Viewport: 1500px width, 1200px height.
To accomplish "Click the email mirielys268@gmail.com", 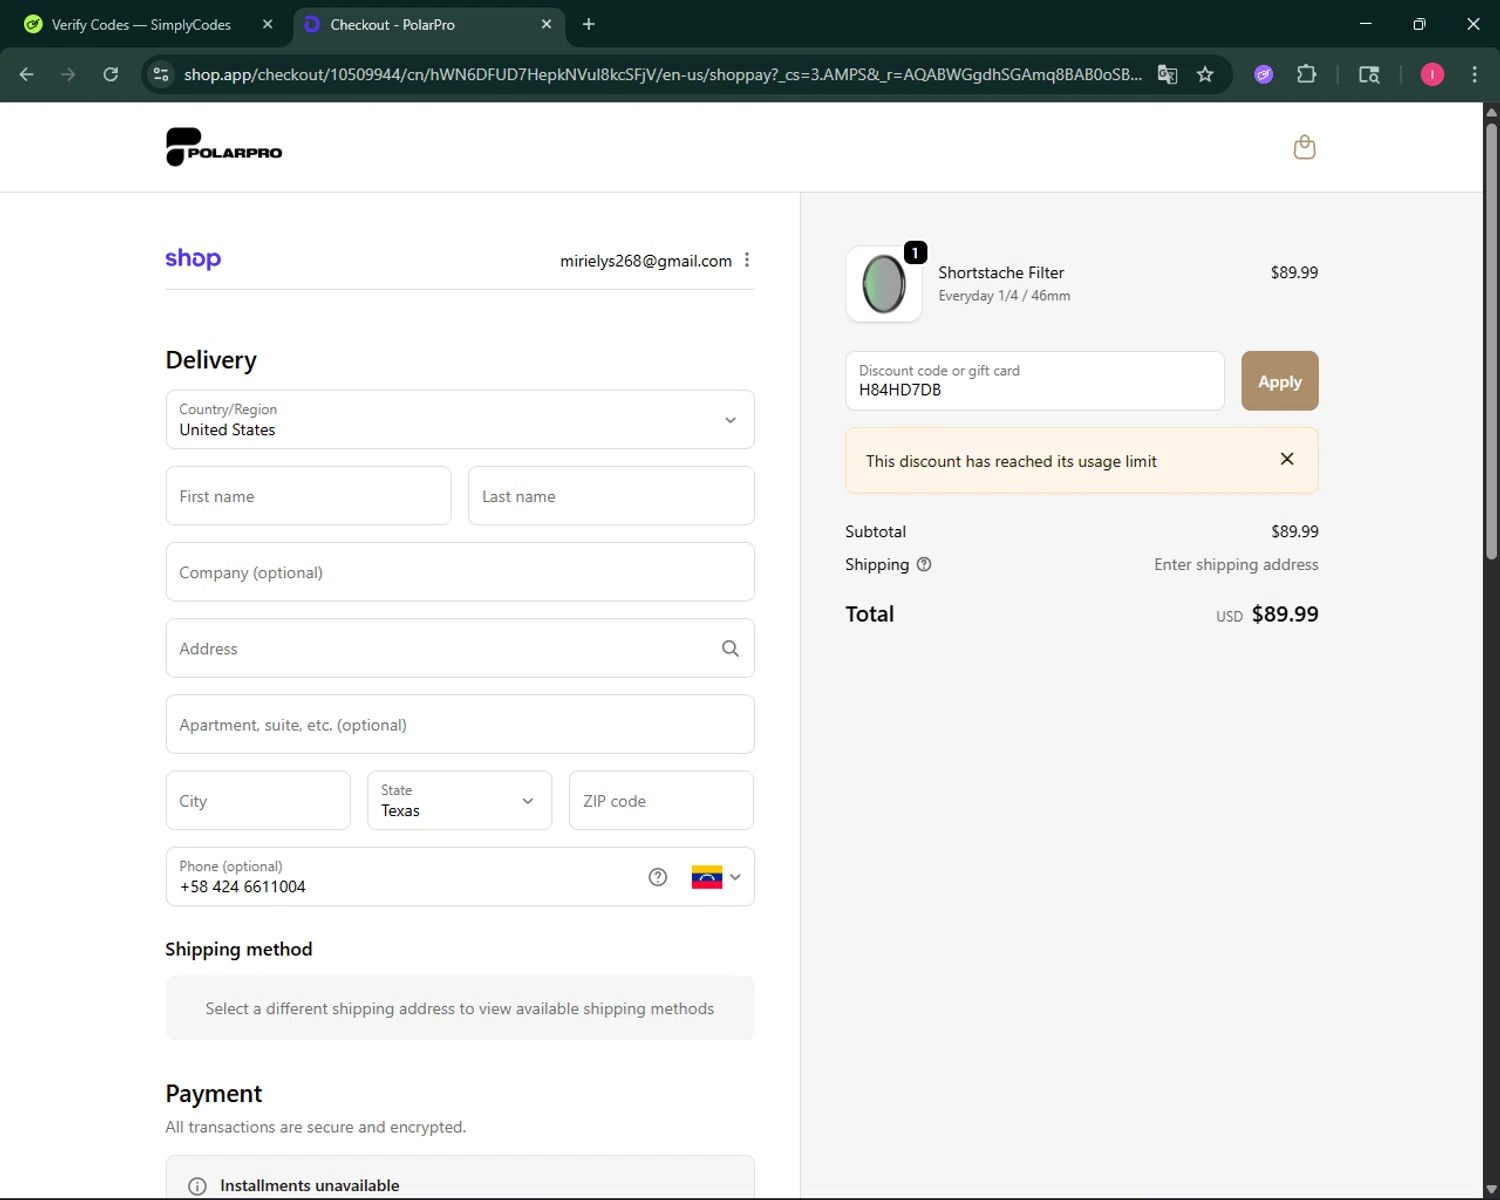I will tap(646, 261).
